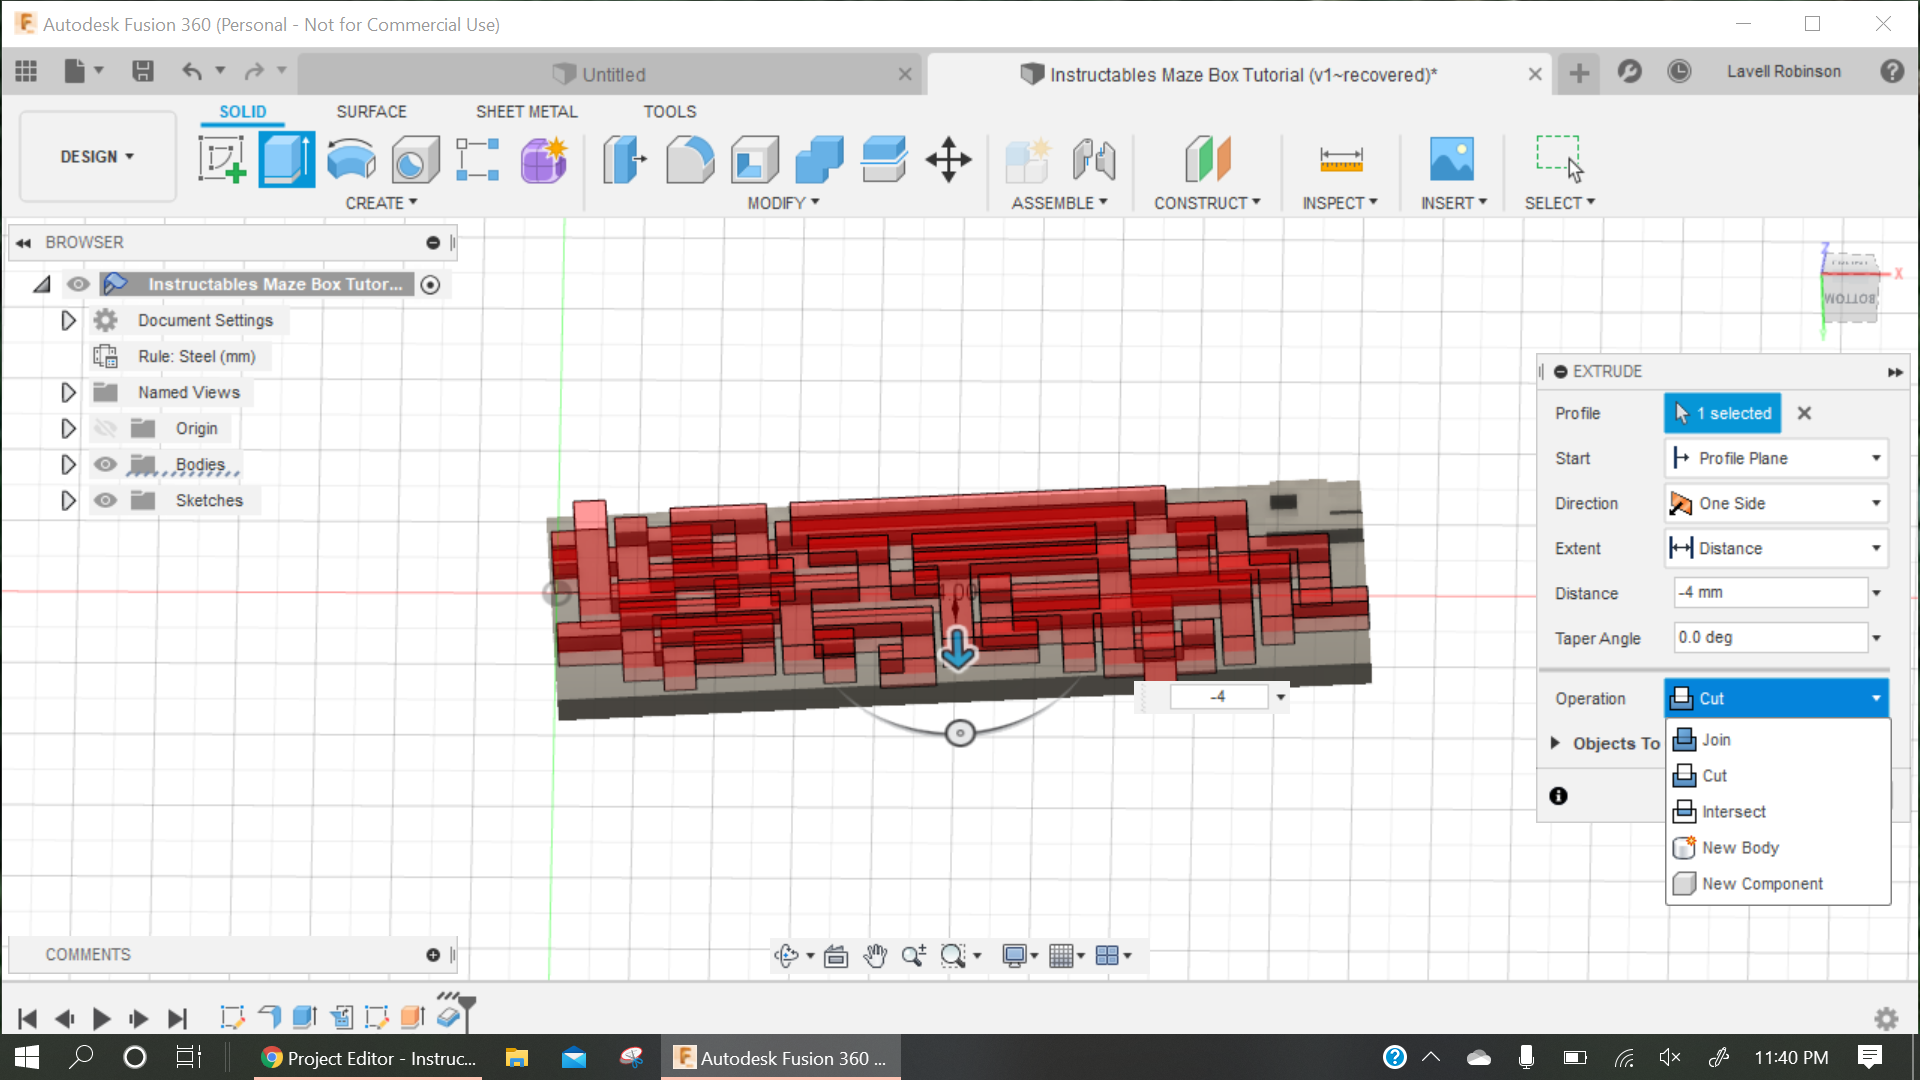Click the timeline playhead marker
The width and height of the screenshot is (1920, 1080).
pyautogui.click(x=467, y=1011)
